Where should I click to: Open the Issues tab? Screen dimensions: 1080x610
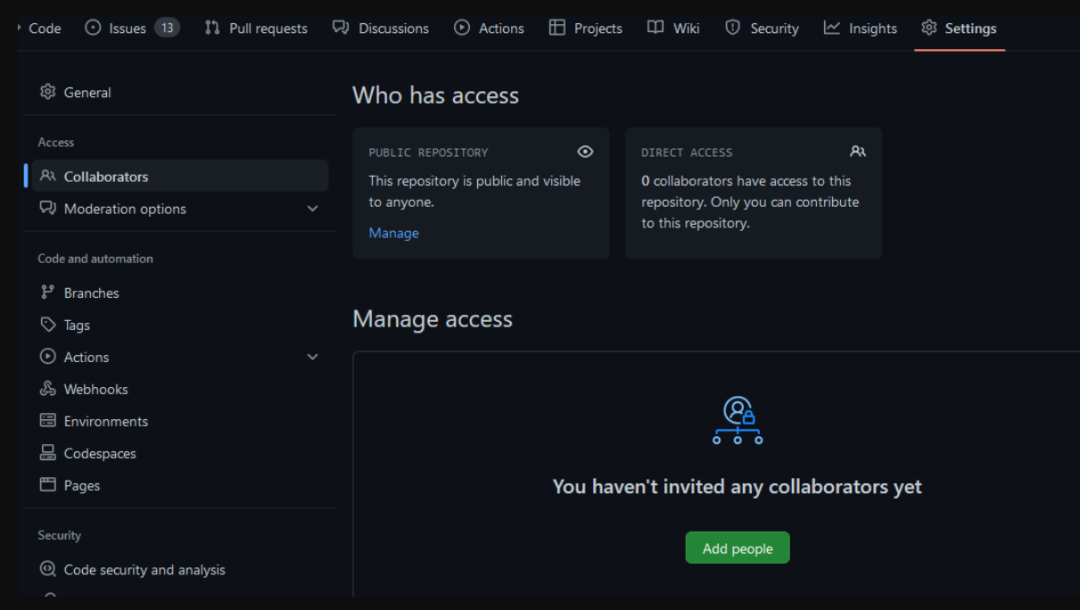pyautogui.click(x=132, y=28)
